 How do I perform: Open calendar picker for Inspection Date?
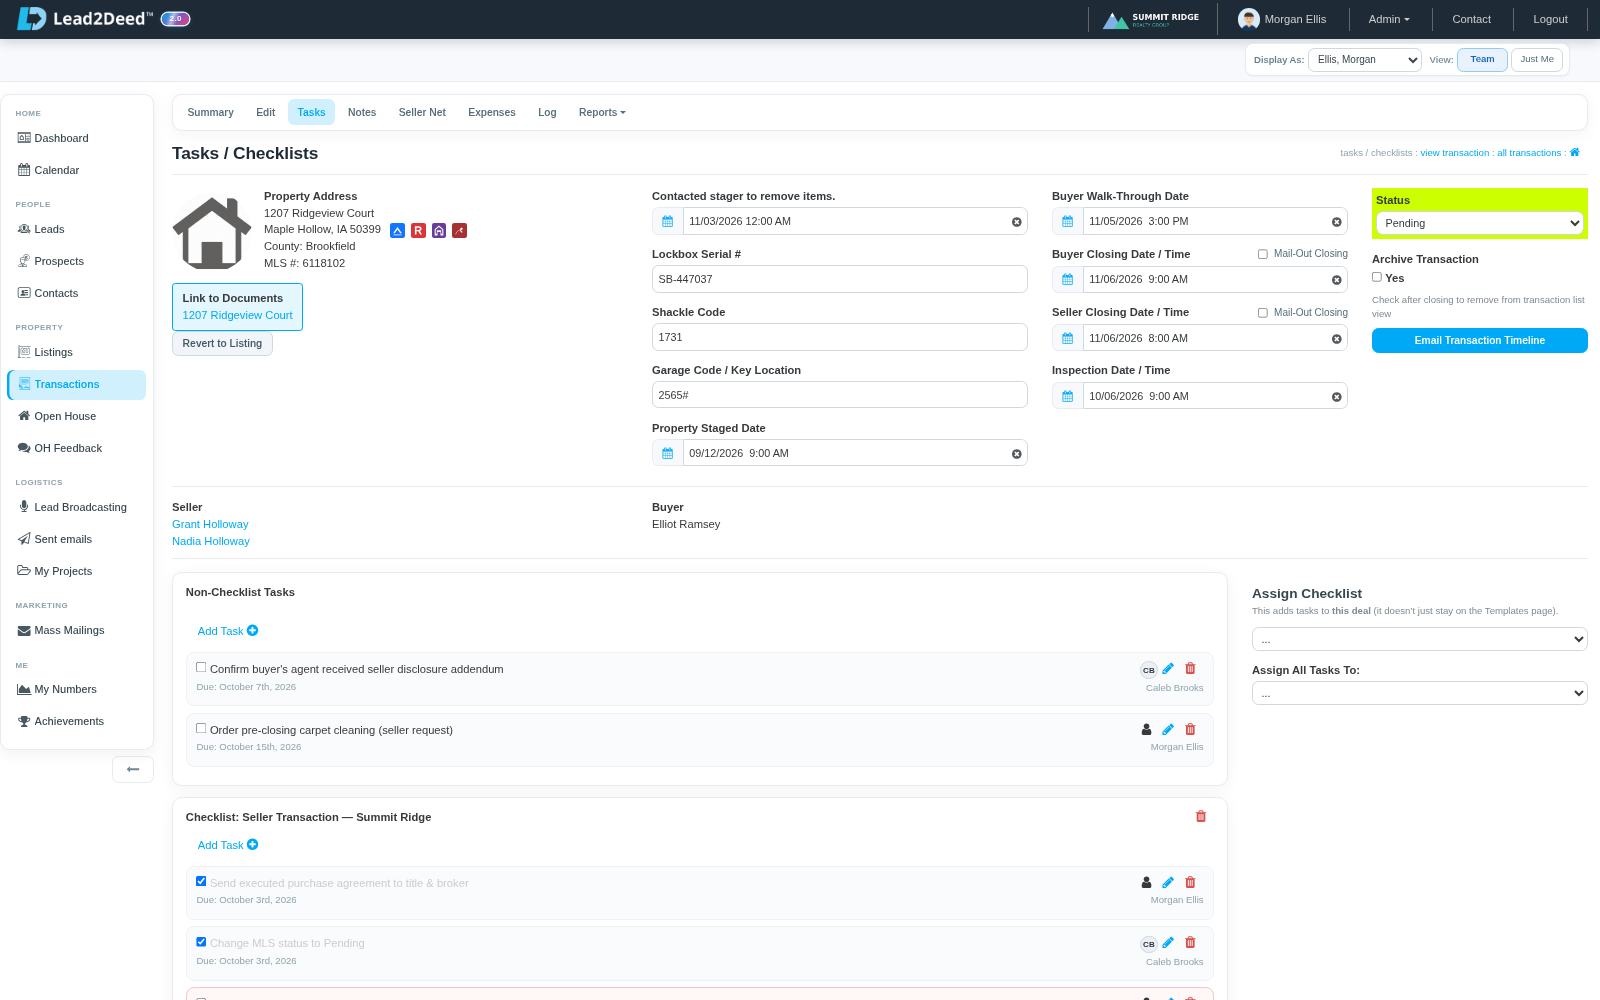[1068, 396]
